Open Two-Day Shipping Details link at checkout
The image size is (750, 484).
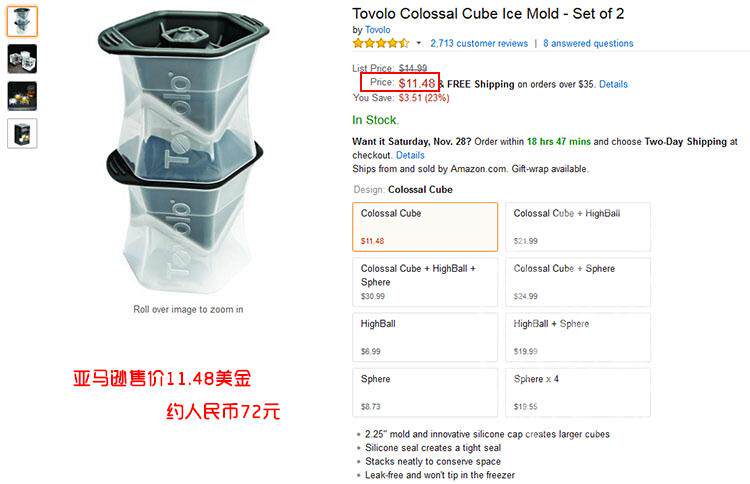[410, 155]
